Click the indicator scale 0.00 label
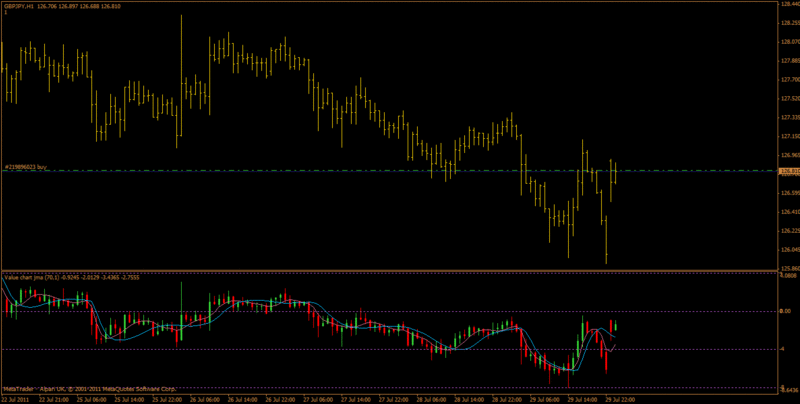800x404 pixels. coord(786,311)
